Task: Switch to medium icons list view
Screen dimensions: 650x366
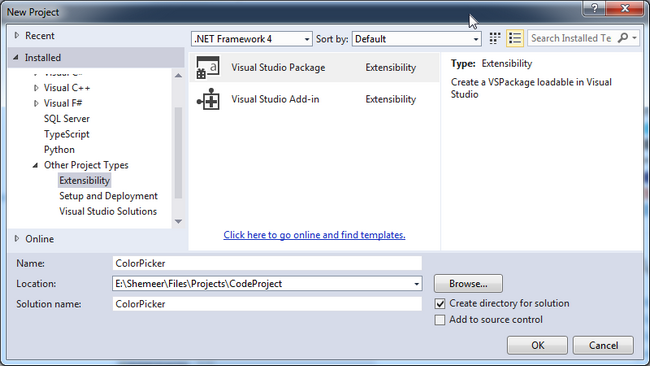Action: pyautogui.click(x=515, y=39)
